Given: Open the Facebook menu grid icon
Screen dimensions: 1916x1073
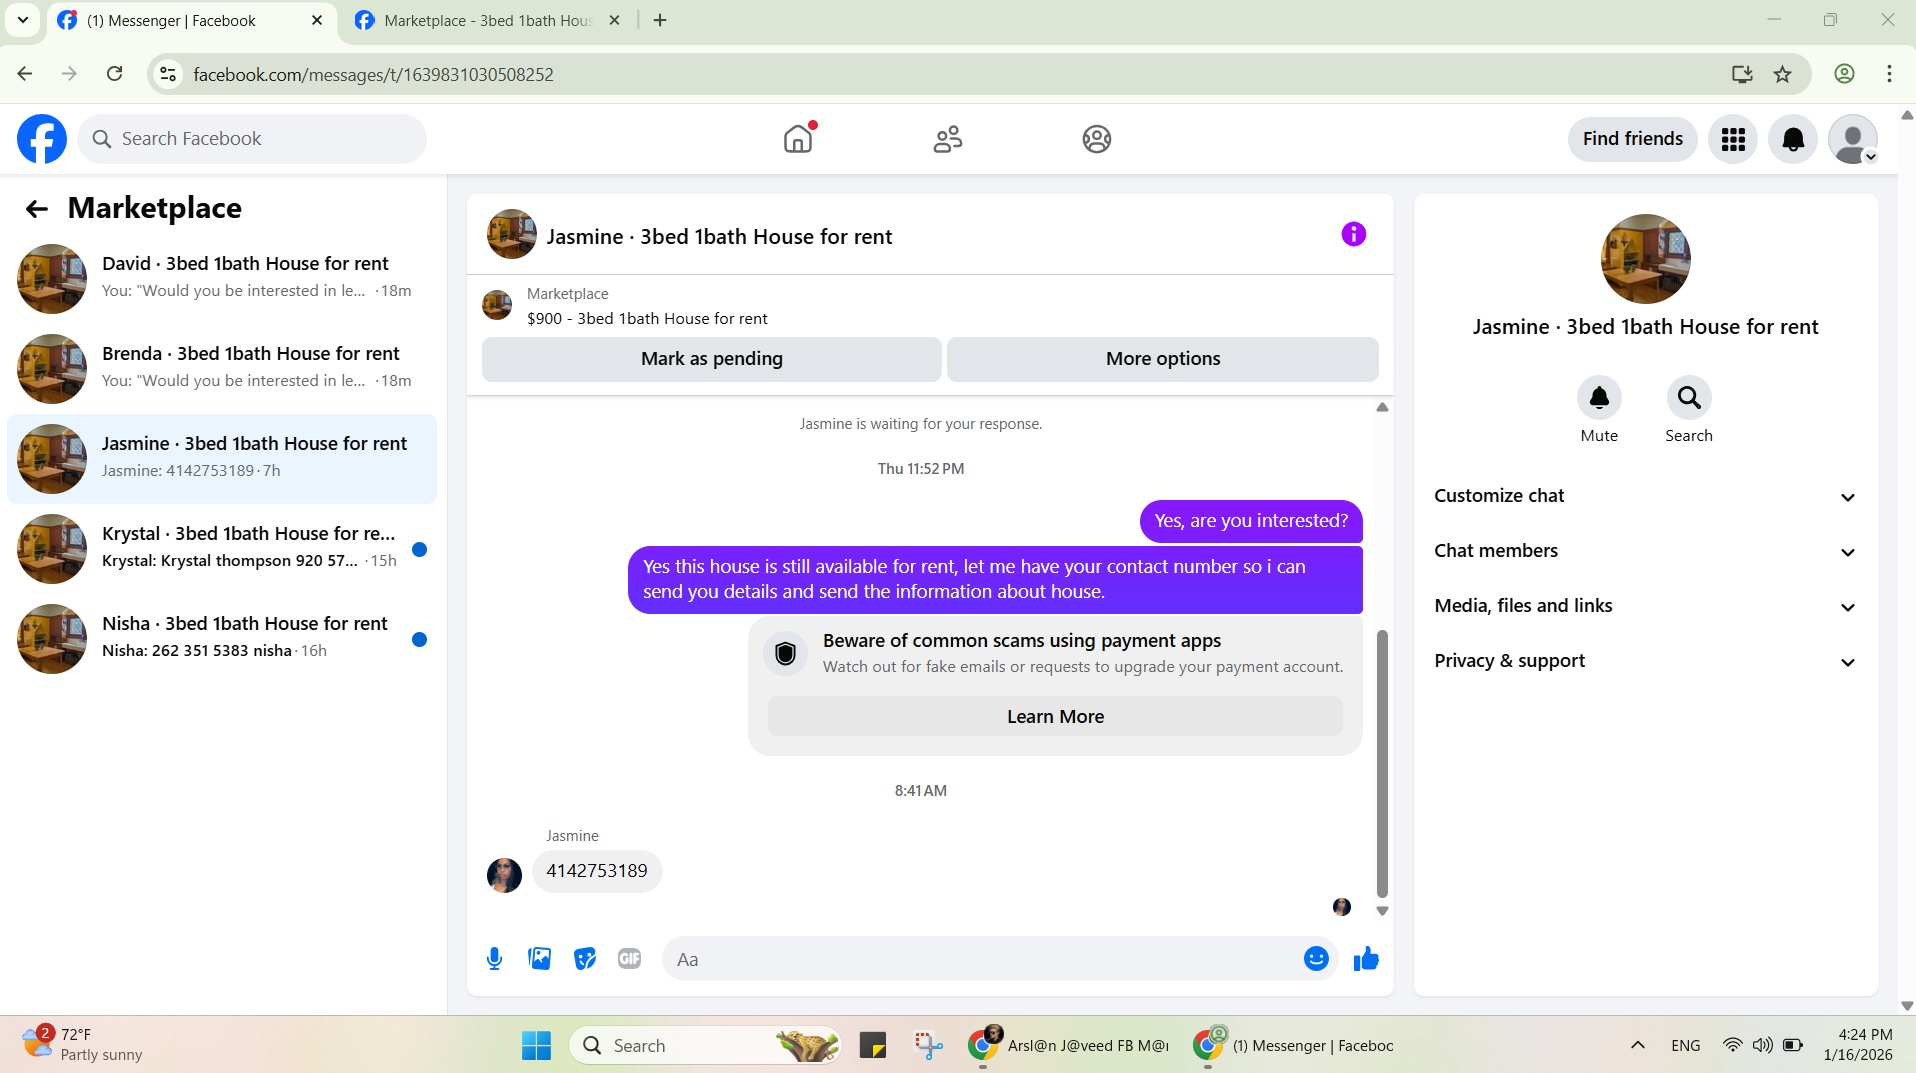Looking at the screenshot, I should [1733, 139].
